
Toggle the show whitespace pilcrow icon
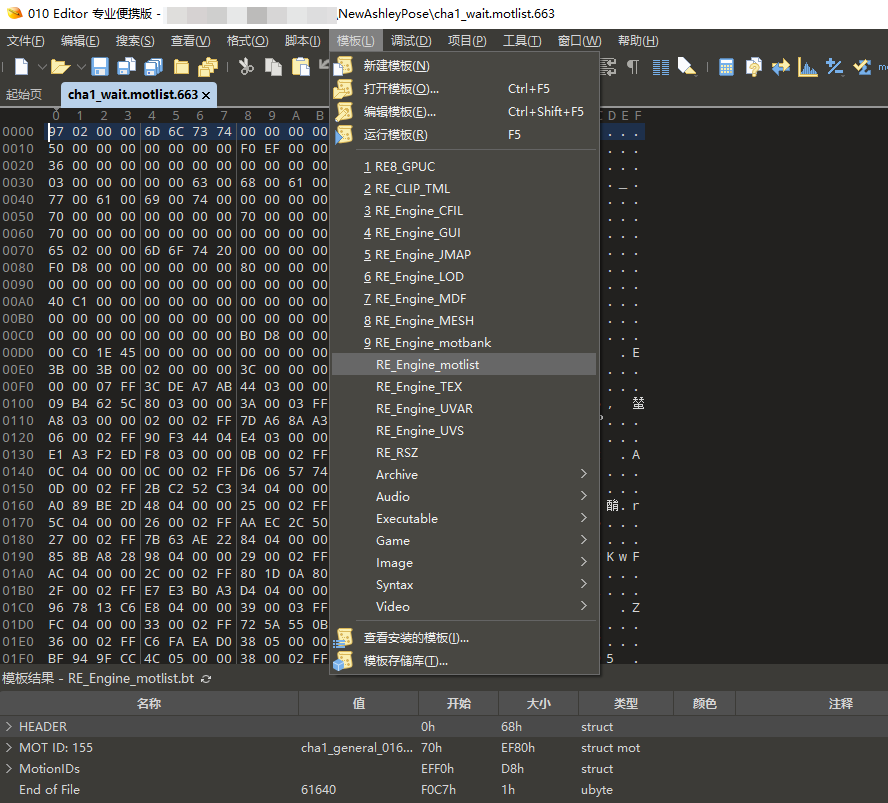[x=633, y=67]
